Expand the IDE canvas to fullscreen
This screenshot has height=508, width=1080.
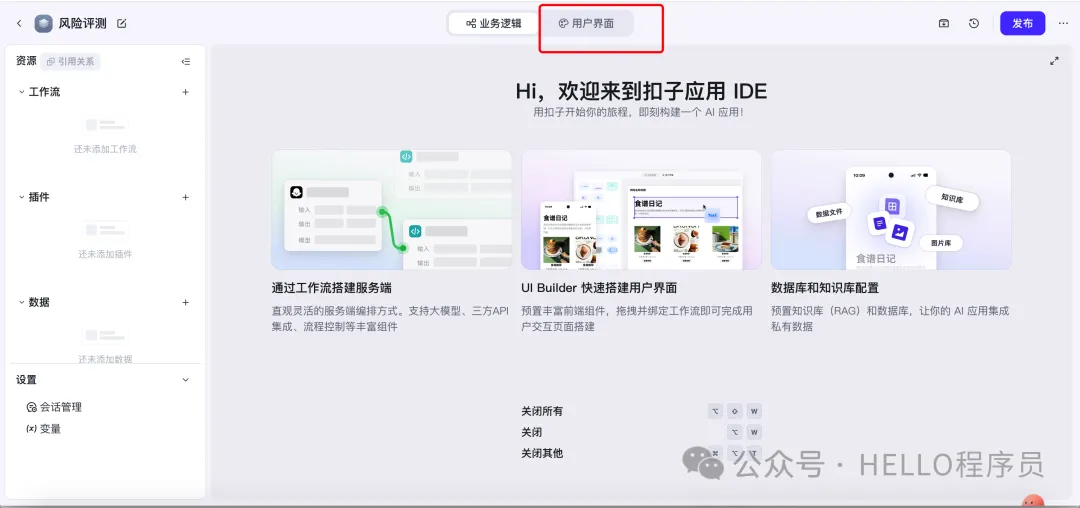point(1054,61)
